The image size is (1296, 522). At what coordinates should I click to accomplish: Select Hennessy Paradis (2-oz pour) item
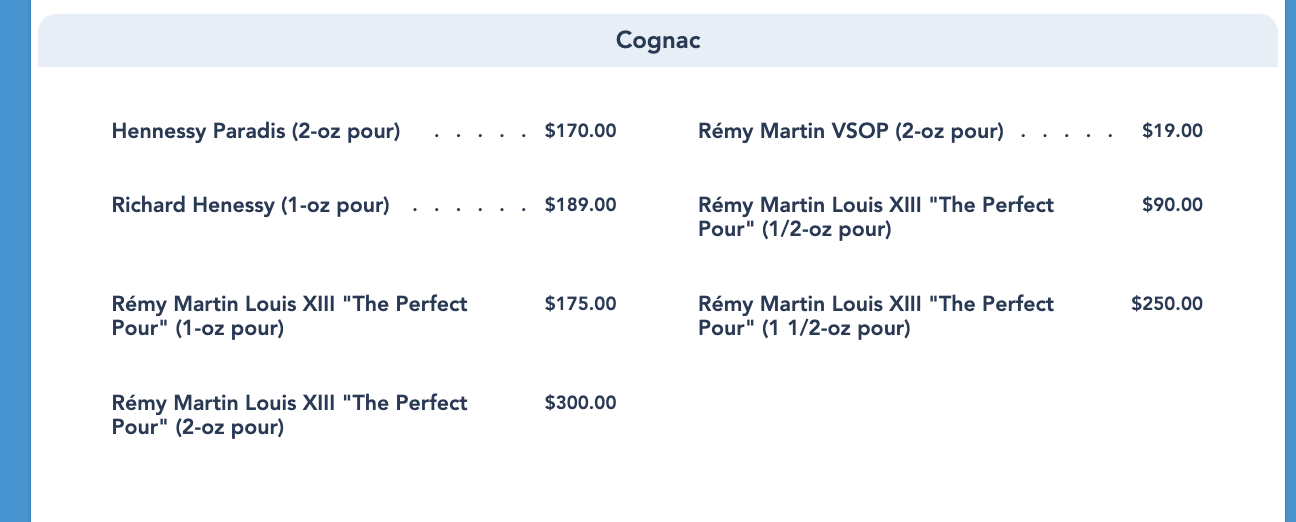point(256,131)
